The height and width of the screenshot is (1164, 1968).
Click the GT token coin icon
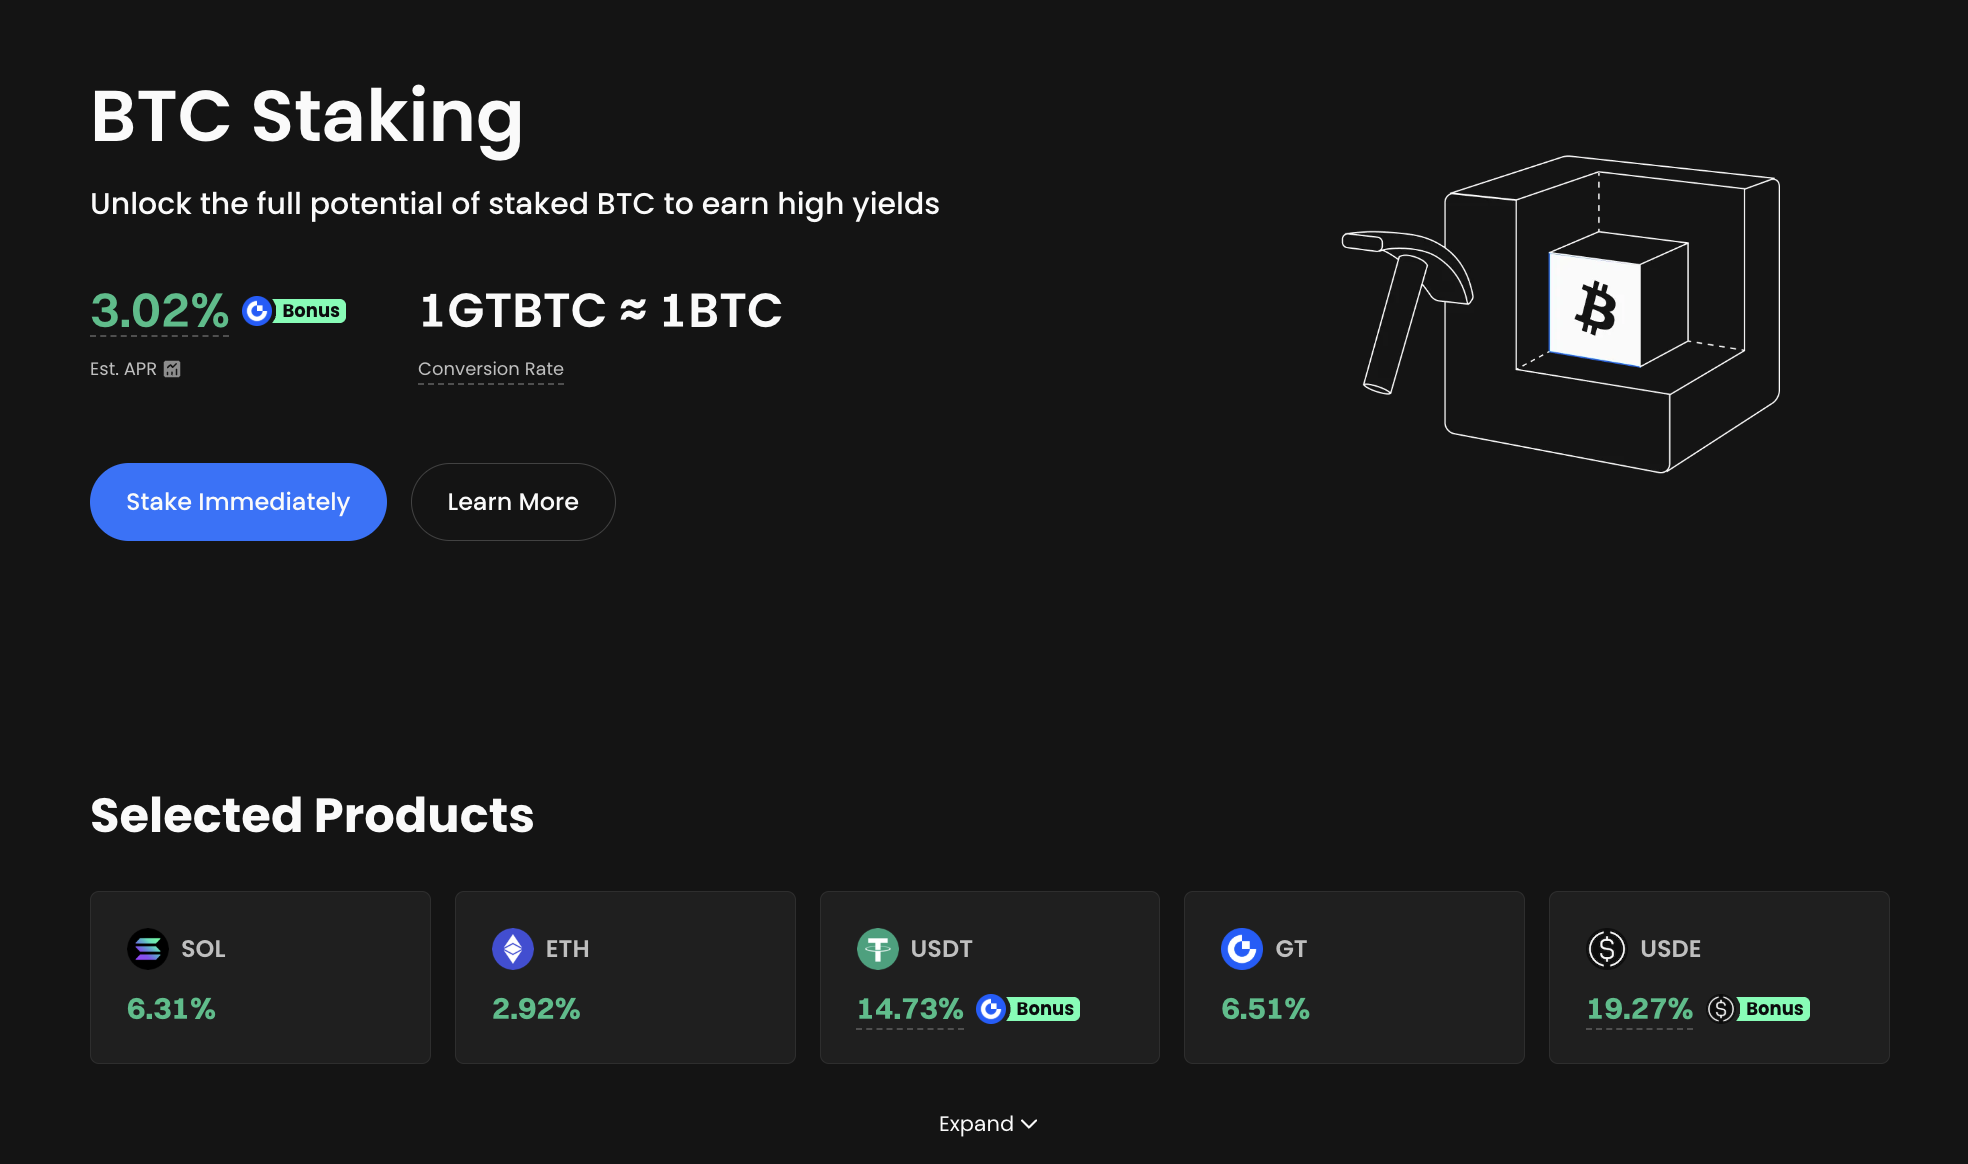[x=1241, y=949]
